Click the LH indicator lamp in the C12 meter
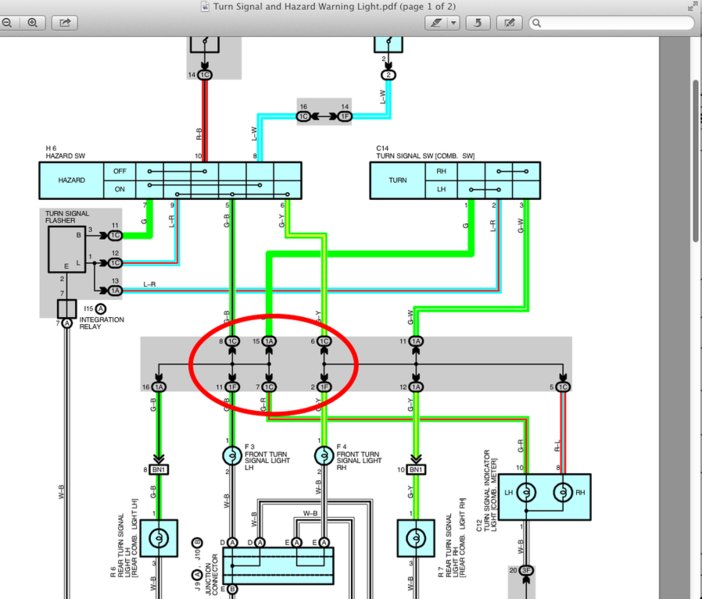Viewport: 702px width, 599px height. pos(526,492)
